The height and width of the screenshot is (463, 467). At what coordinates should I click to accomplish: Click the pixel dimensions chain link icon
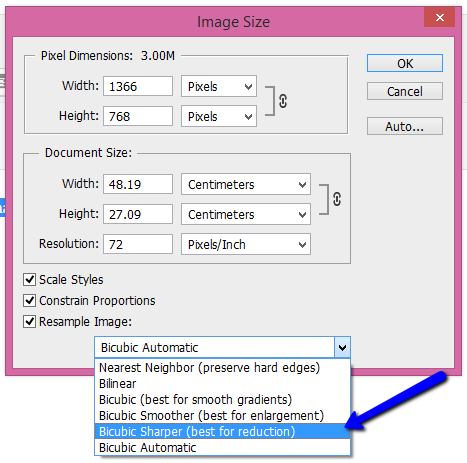pyautogui.click(x=283, y=101)
